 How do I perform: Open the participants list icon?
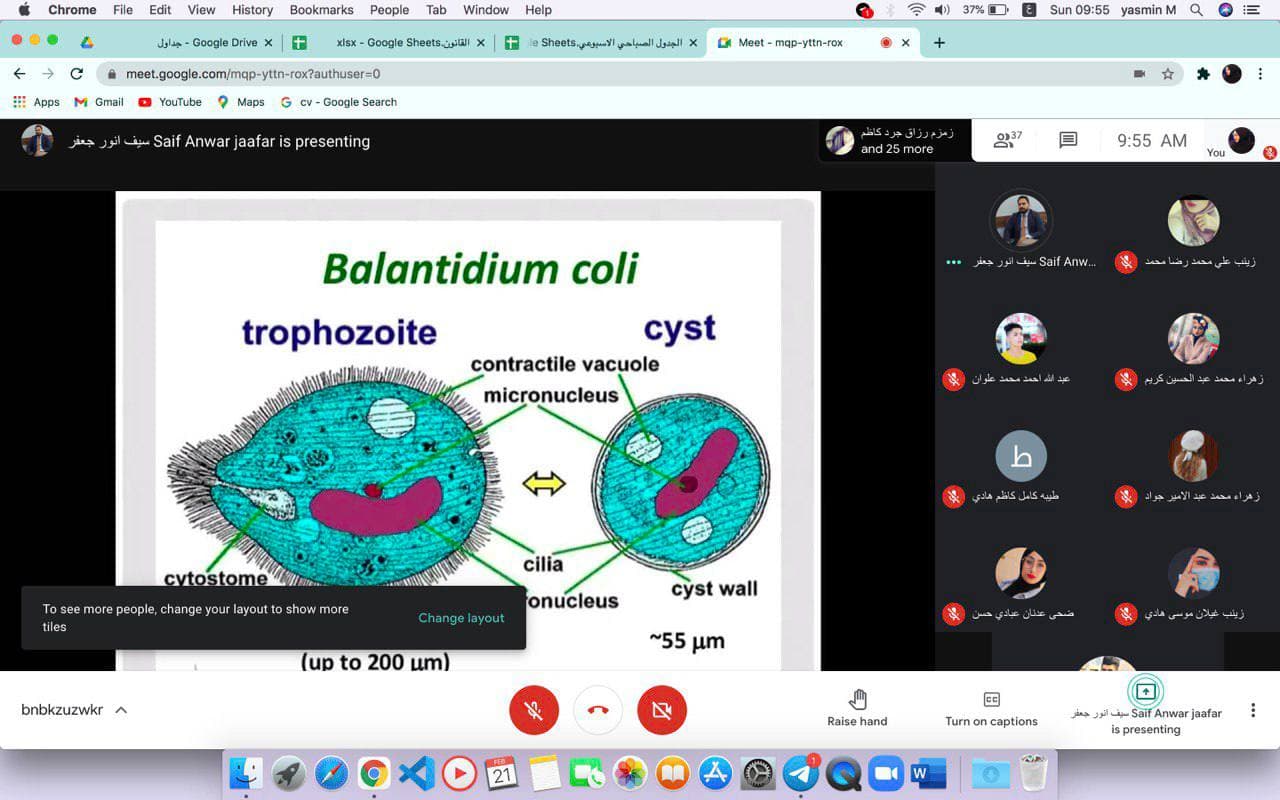tap(1006, 141)
